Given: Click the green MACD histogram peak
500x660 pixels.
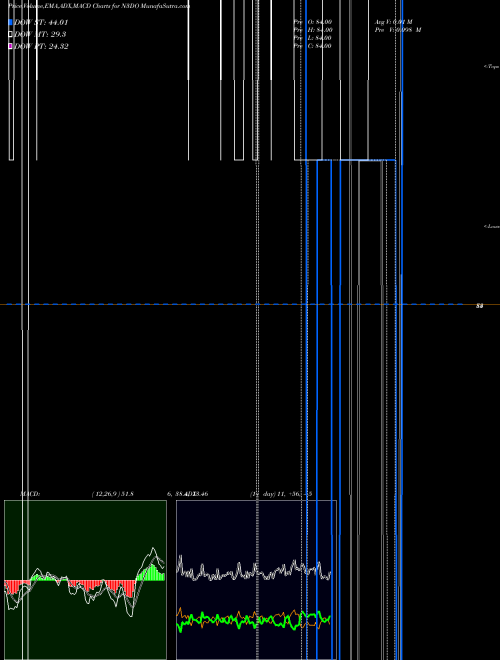Looking at the screenshot, I should coord(152,572).
